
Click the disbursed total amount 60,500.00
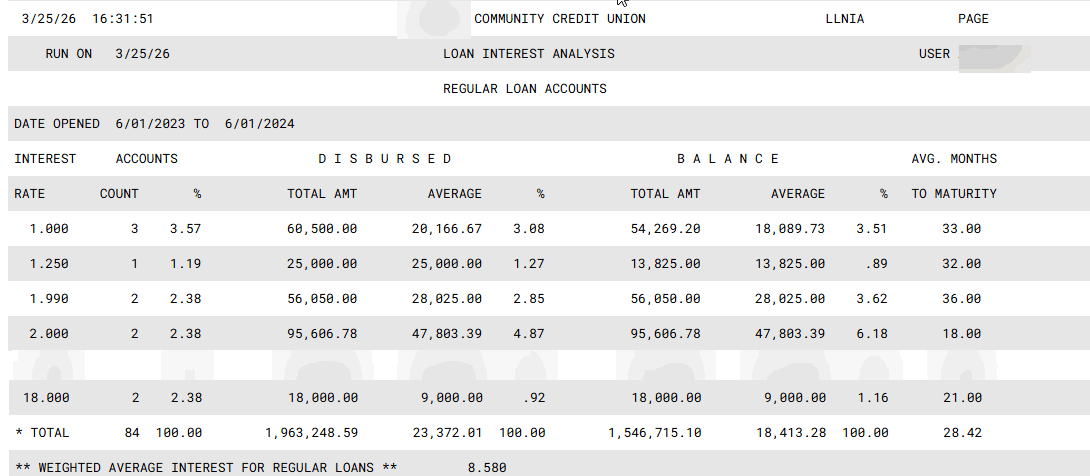coord(322,228)
